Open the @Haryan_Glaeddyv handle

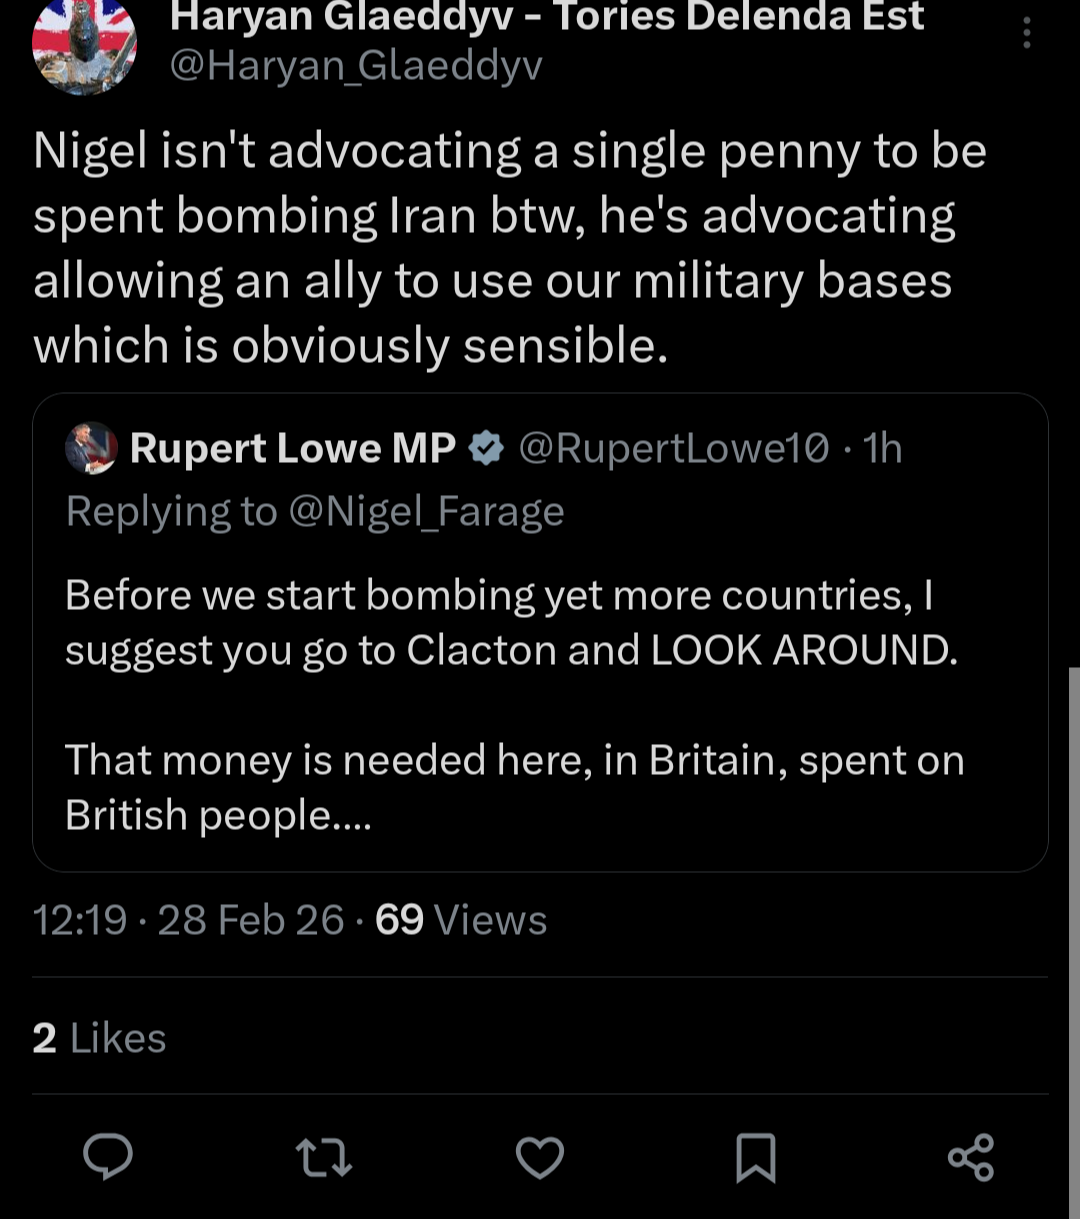tap(356, 66)
